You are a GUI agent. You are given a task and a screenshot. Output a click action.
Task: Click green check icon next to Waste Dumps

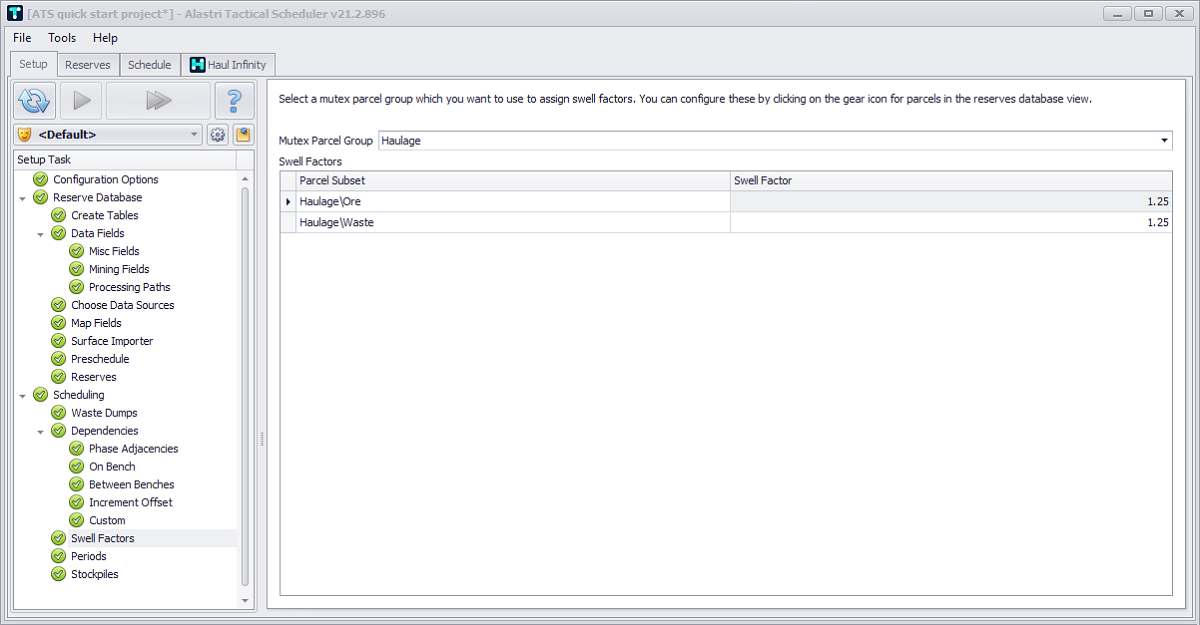tap(59, 413)
